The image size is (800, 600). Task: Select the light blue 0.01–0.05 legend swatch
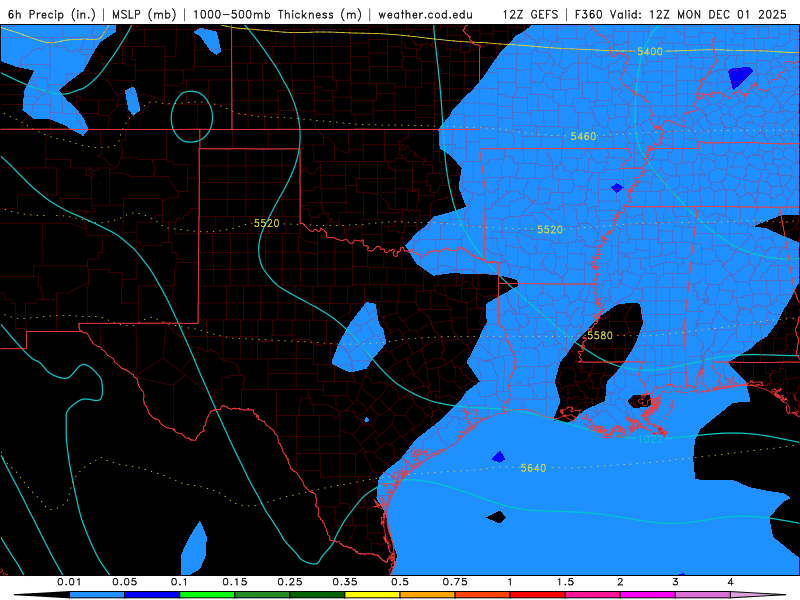coord(97,595)
